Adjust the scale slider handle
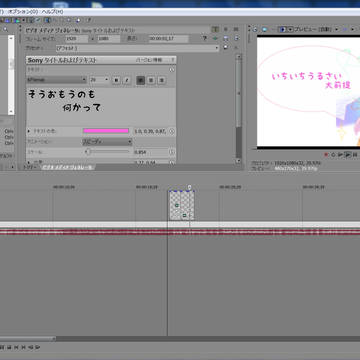Screen dimensions: 360x360 pyautogui.click(x=88, y=152)
